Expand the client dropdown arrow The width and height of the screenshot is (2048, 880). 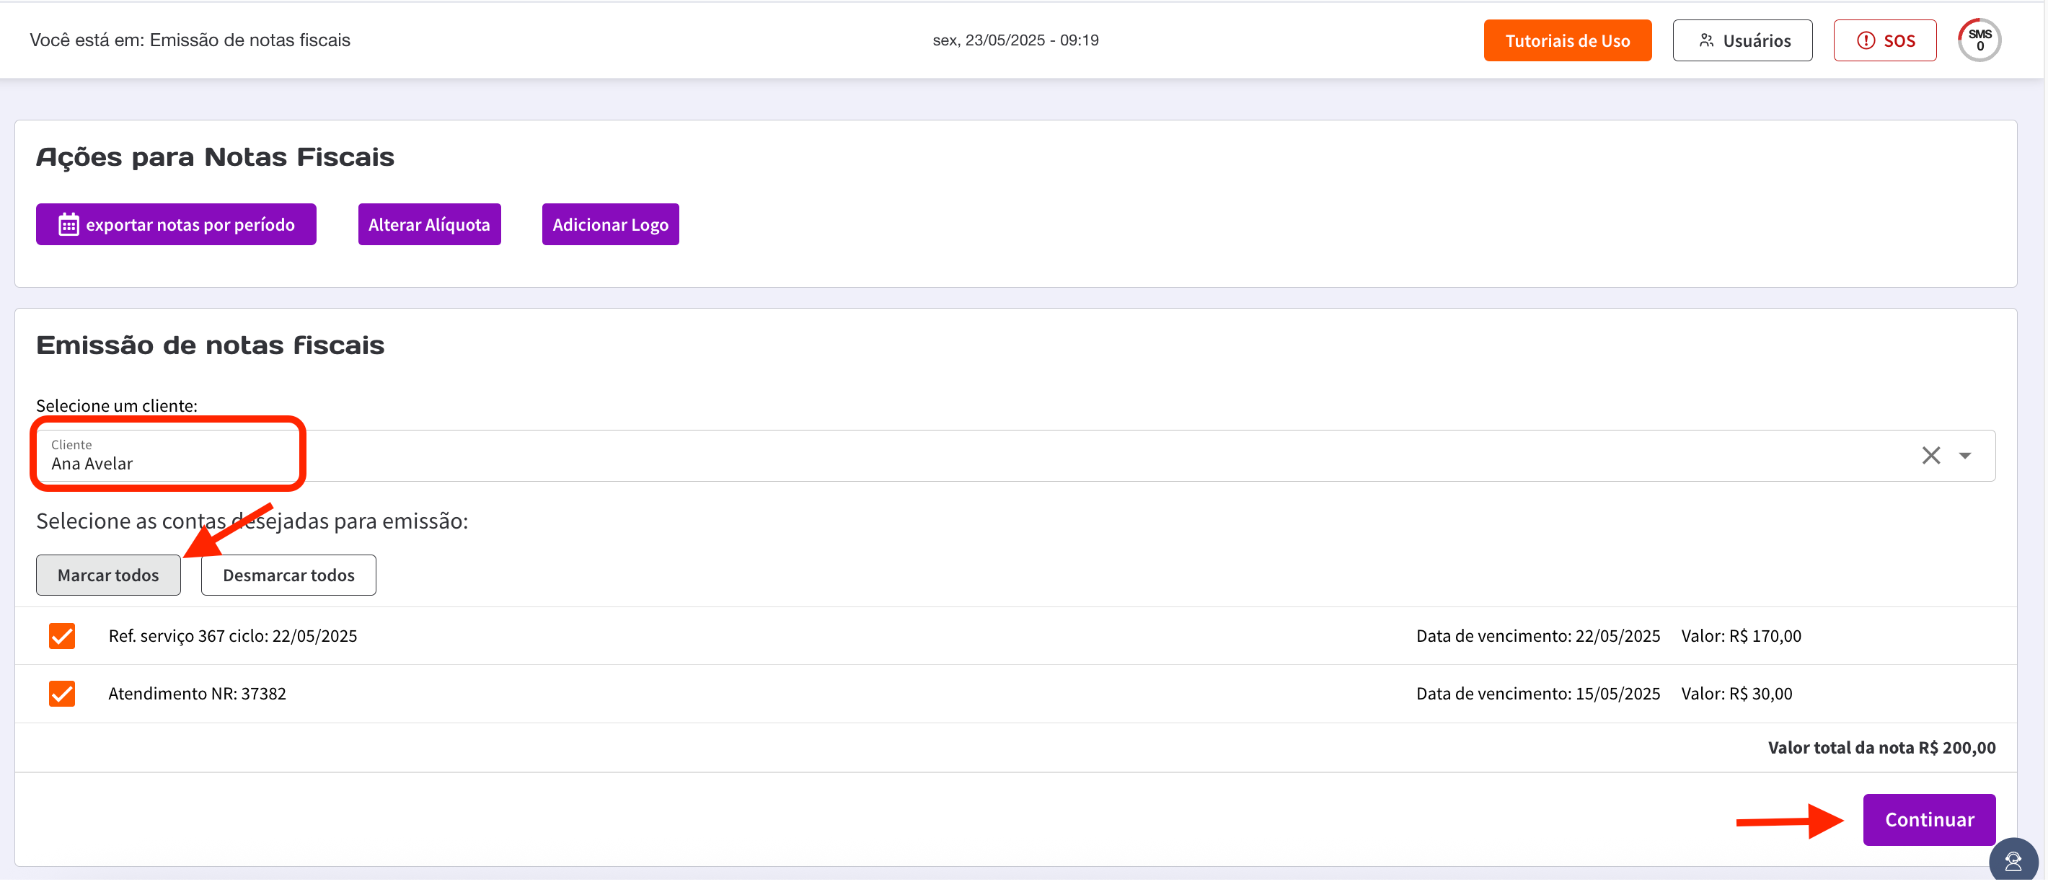[1965, 456]
